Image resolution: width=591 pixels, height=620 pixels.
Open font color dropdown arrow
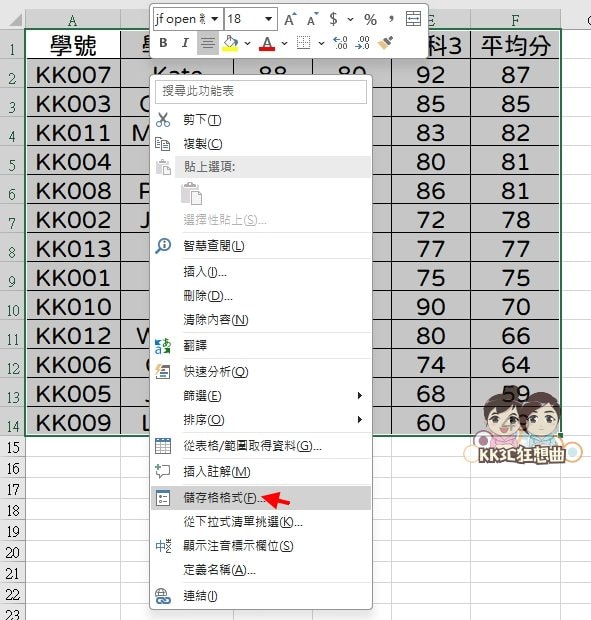pyautogui.click(x=284, y=43)
